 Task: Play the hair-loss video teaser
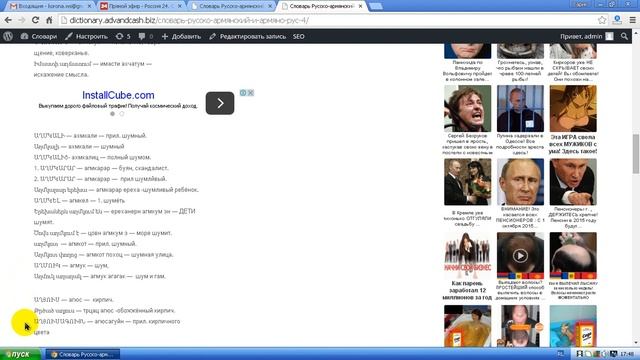520,256
